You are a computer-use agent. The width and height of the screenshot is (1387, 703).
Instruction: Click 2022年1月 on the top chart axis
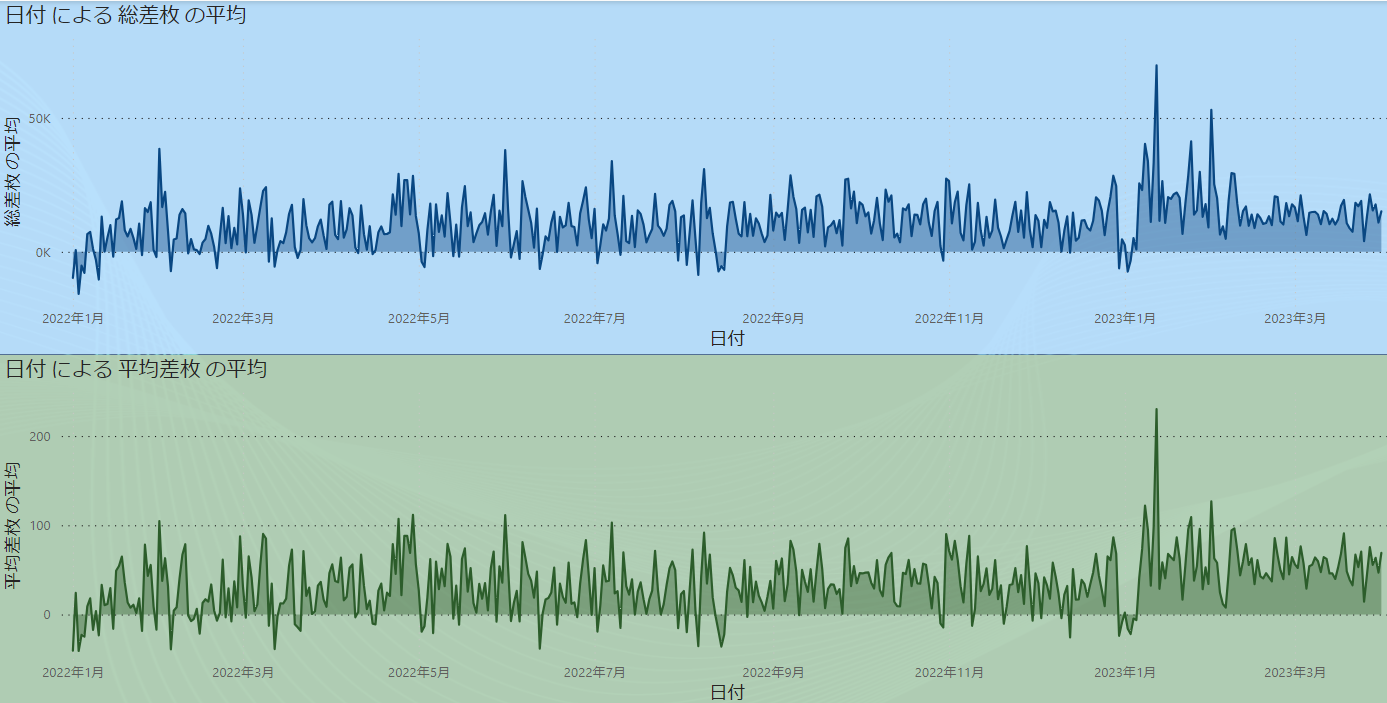73,318
